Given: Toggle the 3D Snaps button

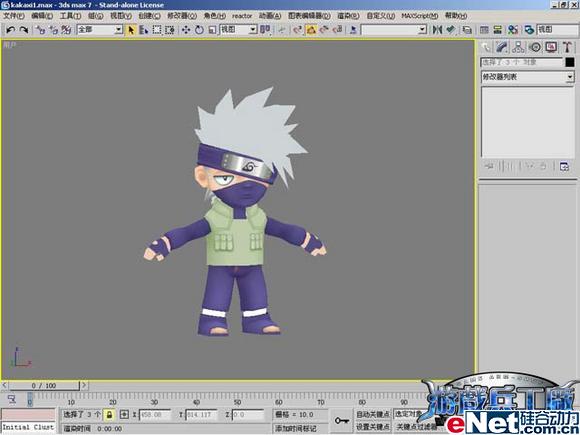Looking at the screenshot, I should 298,30.
